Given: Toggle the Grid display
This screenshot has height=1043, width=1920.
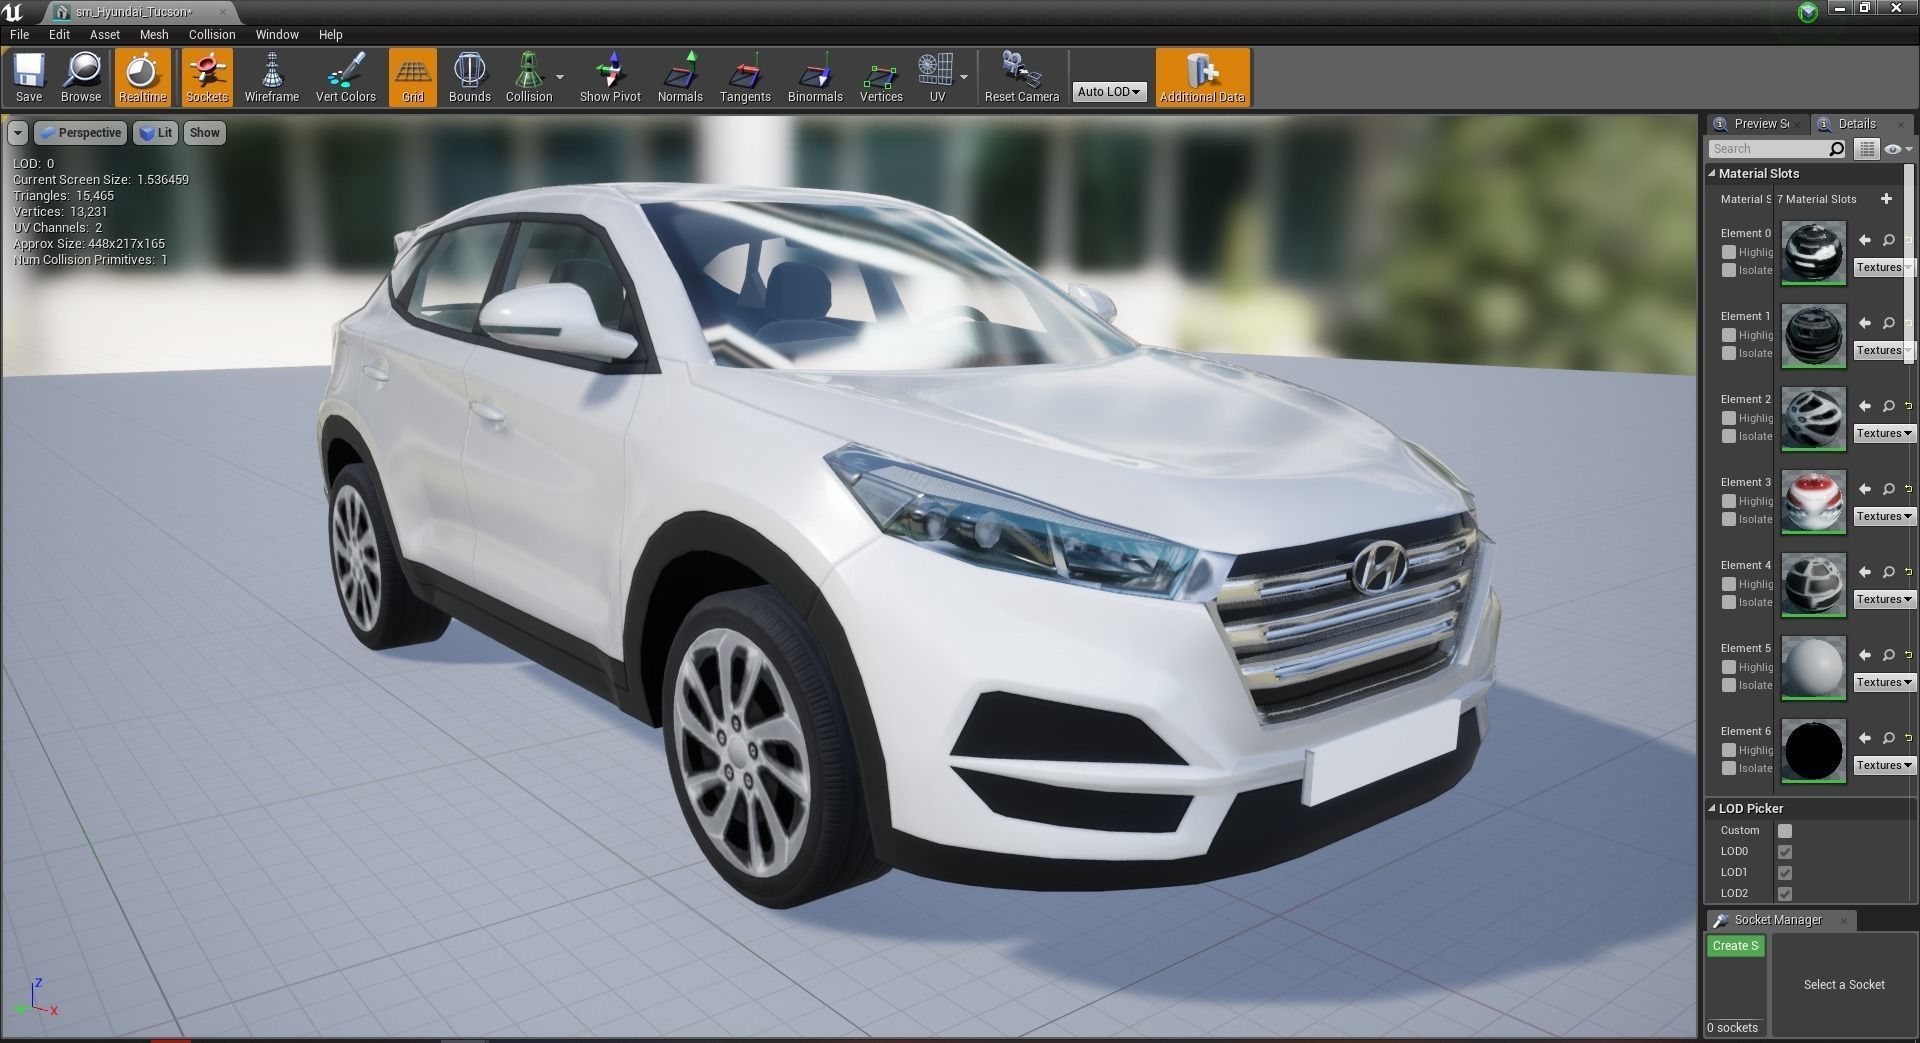Looking at the screenshot, I should click(413, 77).
